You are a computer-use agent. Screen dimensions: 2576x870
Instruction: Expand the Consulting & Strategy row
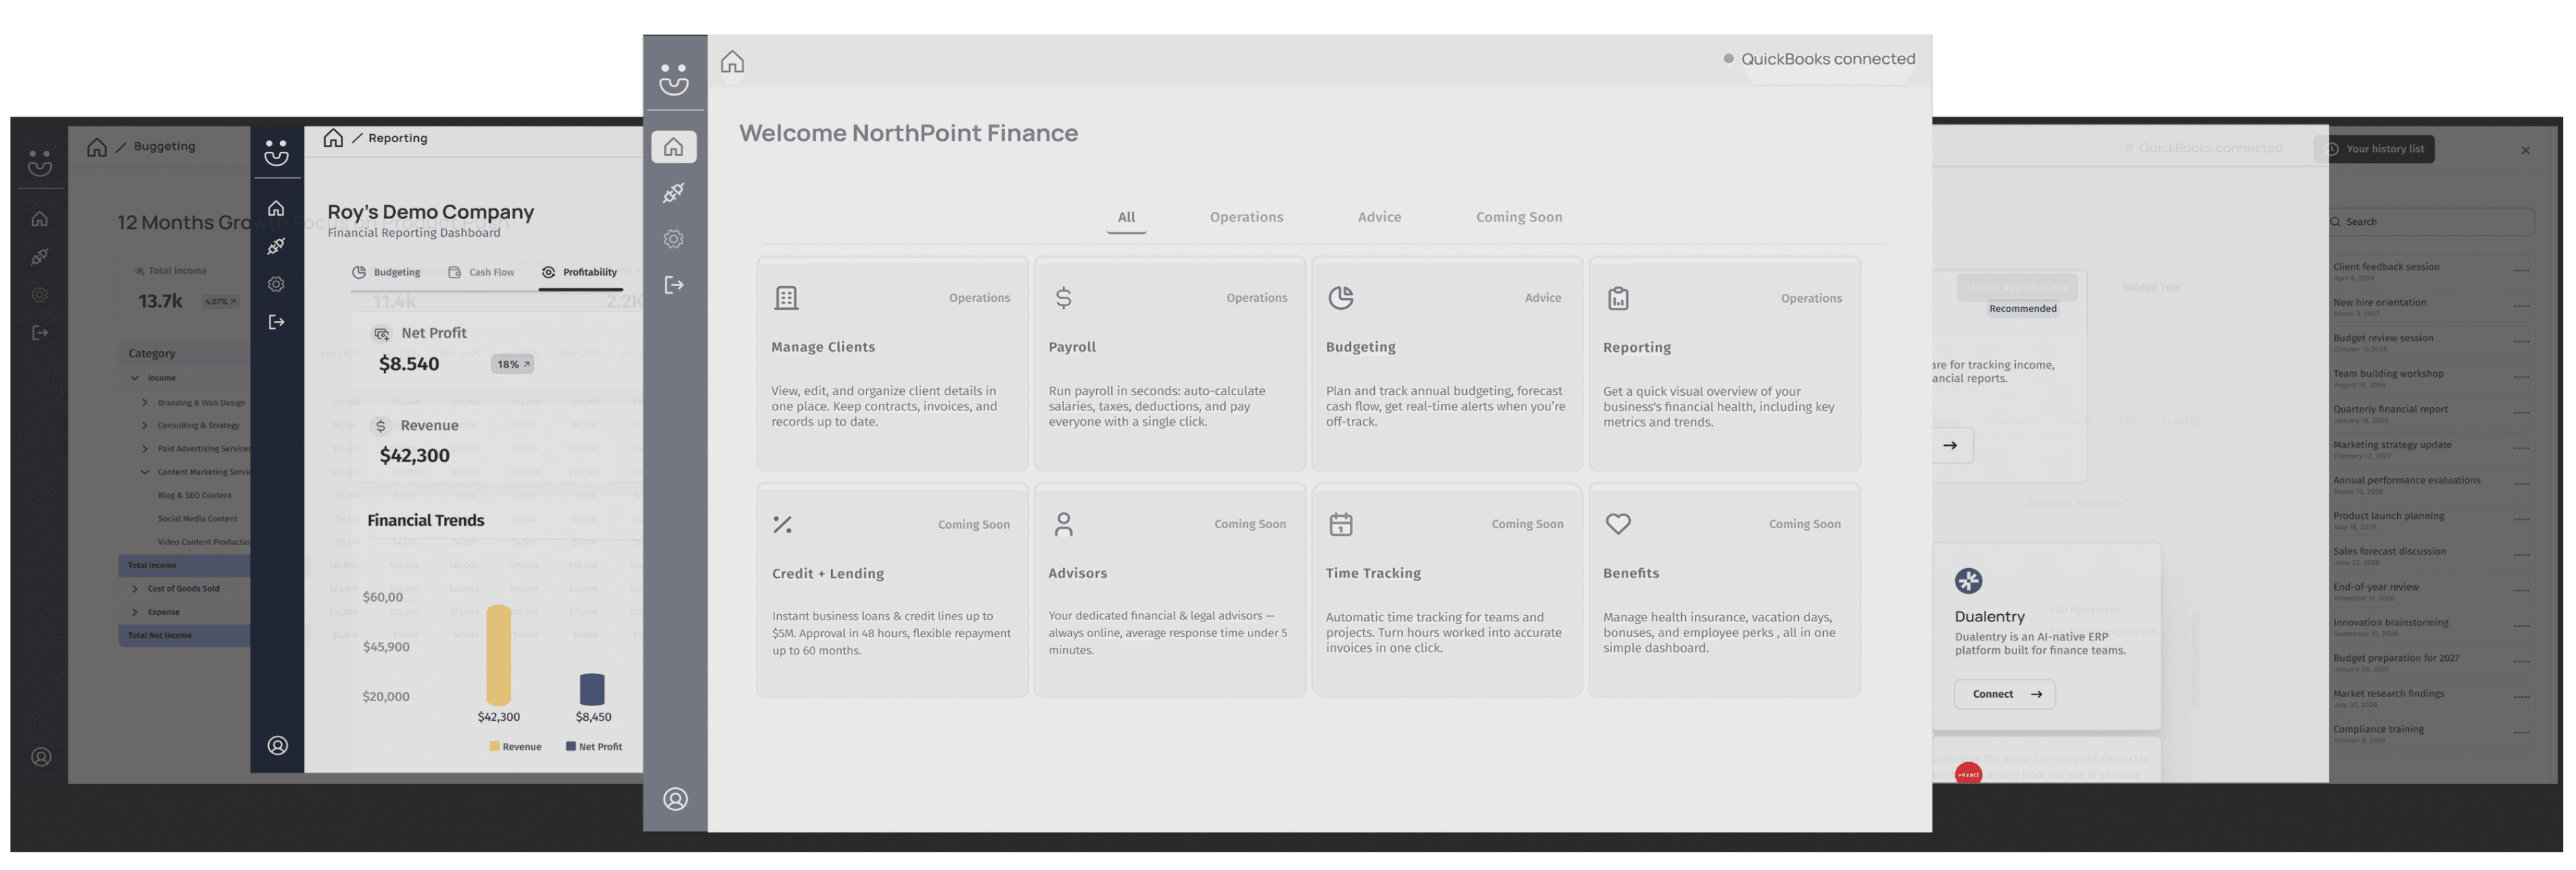(145, 425)
